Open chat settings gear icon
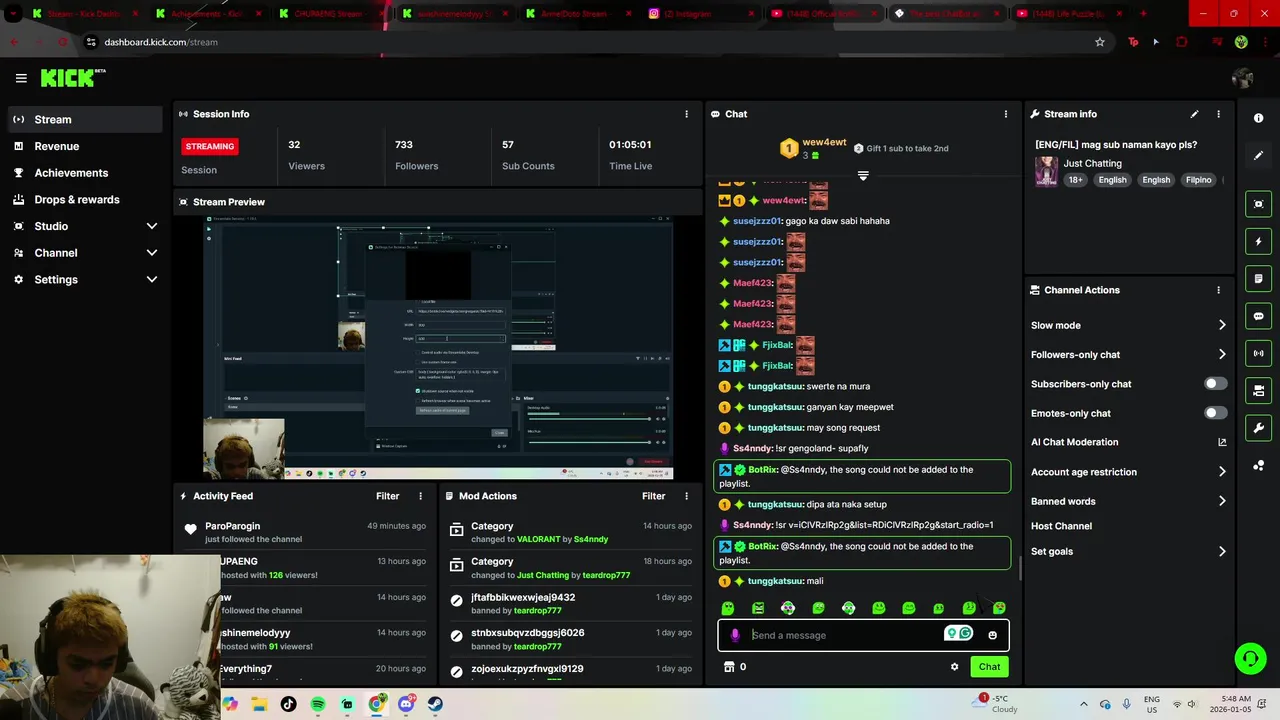1280x720 pixels. pyautogui.click(x=954, y=667)
